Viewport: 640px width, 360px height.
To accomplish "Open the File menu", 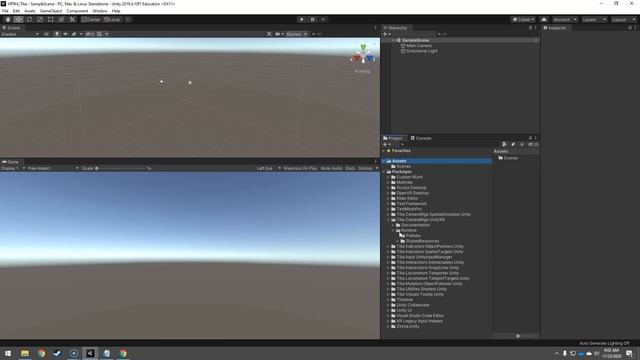I will [x=5, y=11].
